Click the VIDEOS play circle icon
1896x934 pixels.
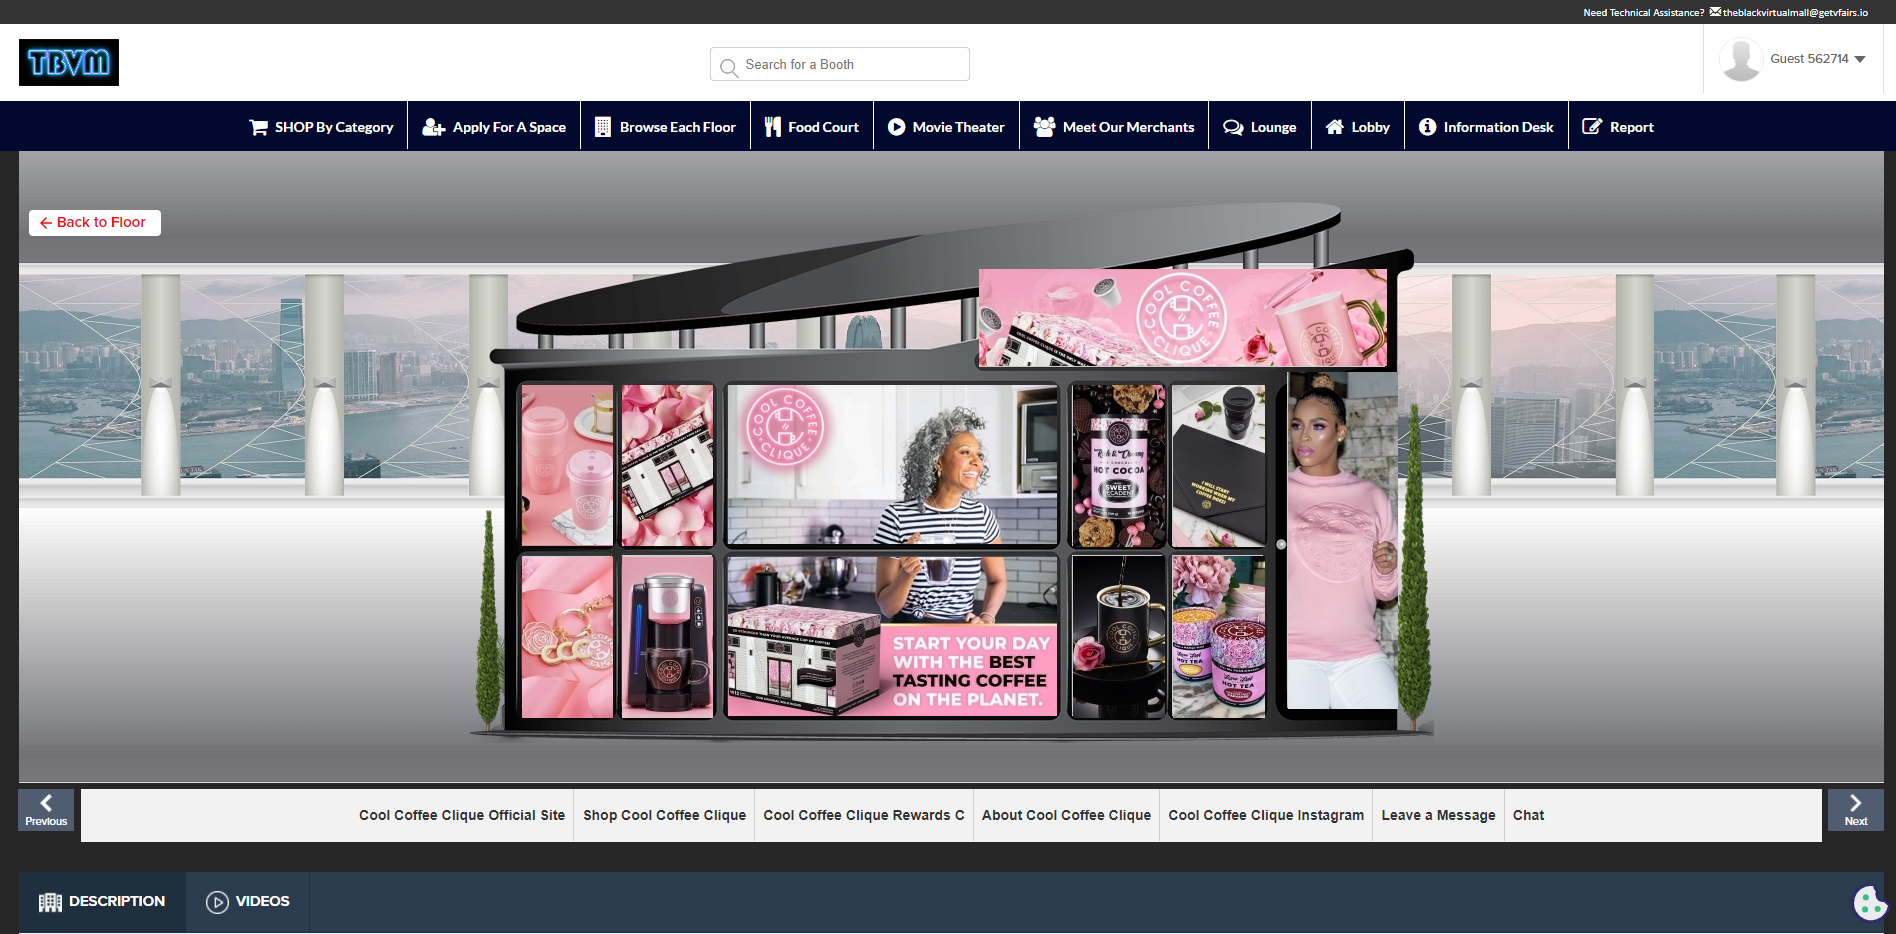(217, 902)
